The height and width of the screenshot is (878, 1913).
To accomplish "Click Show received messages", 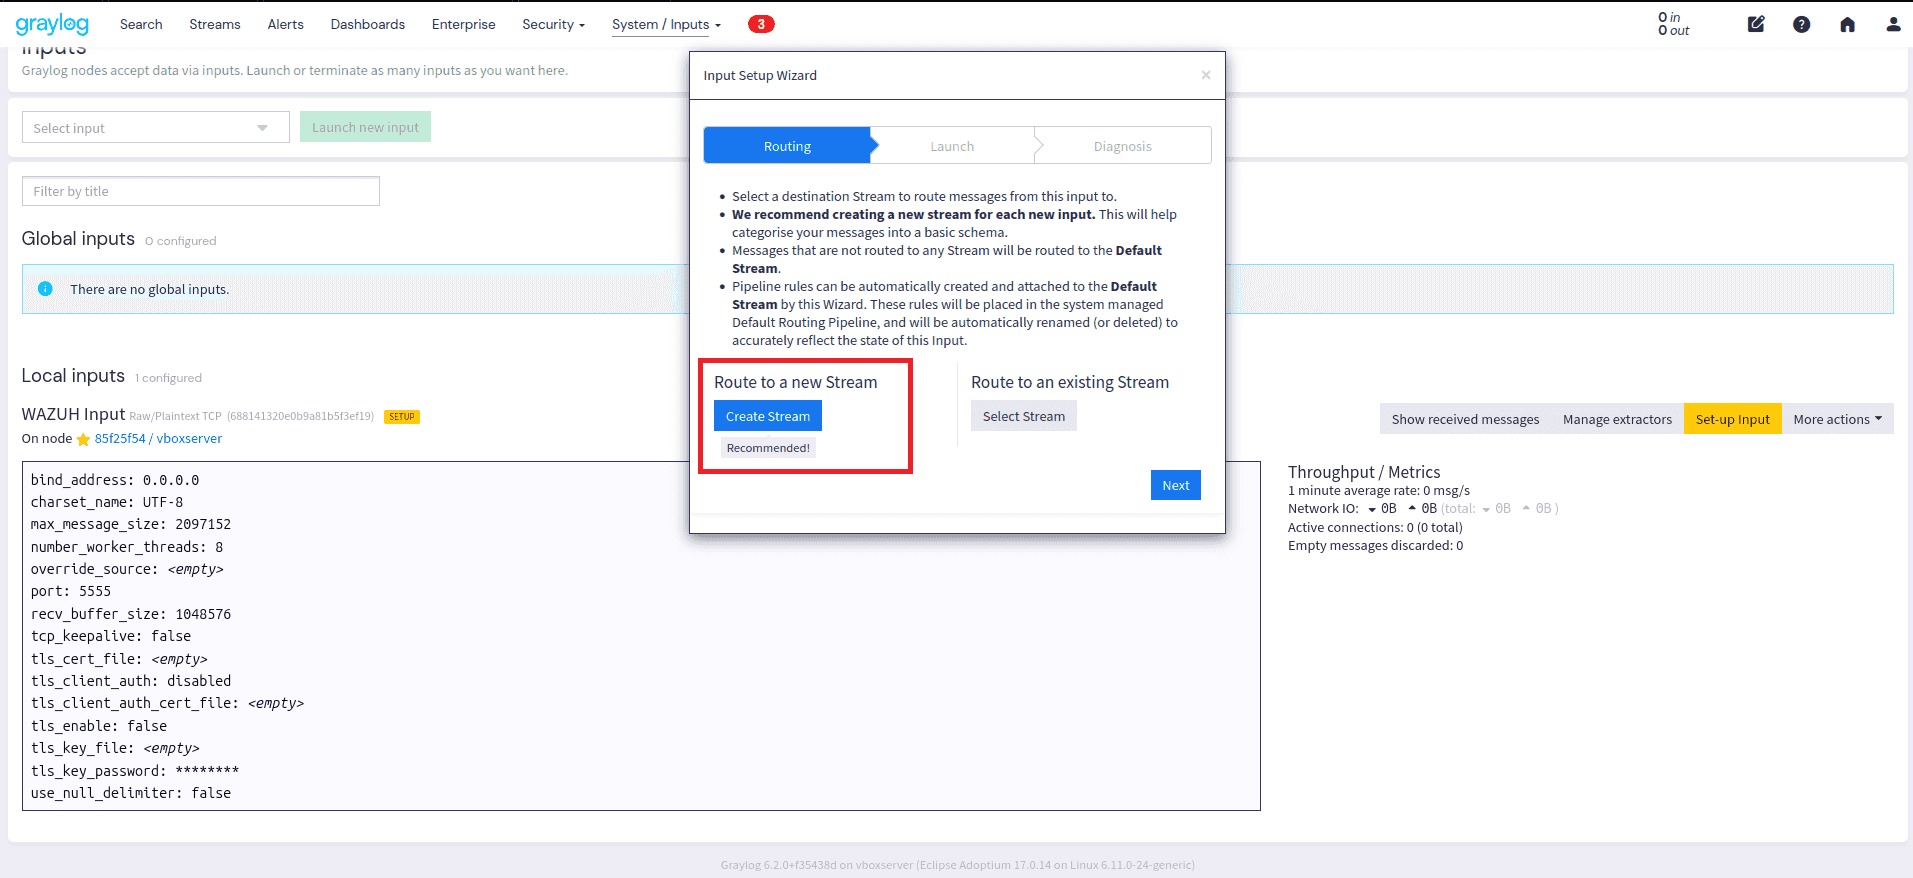I will [x=1465, y=419].
